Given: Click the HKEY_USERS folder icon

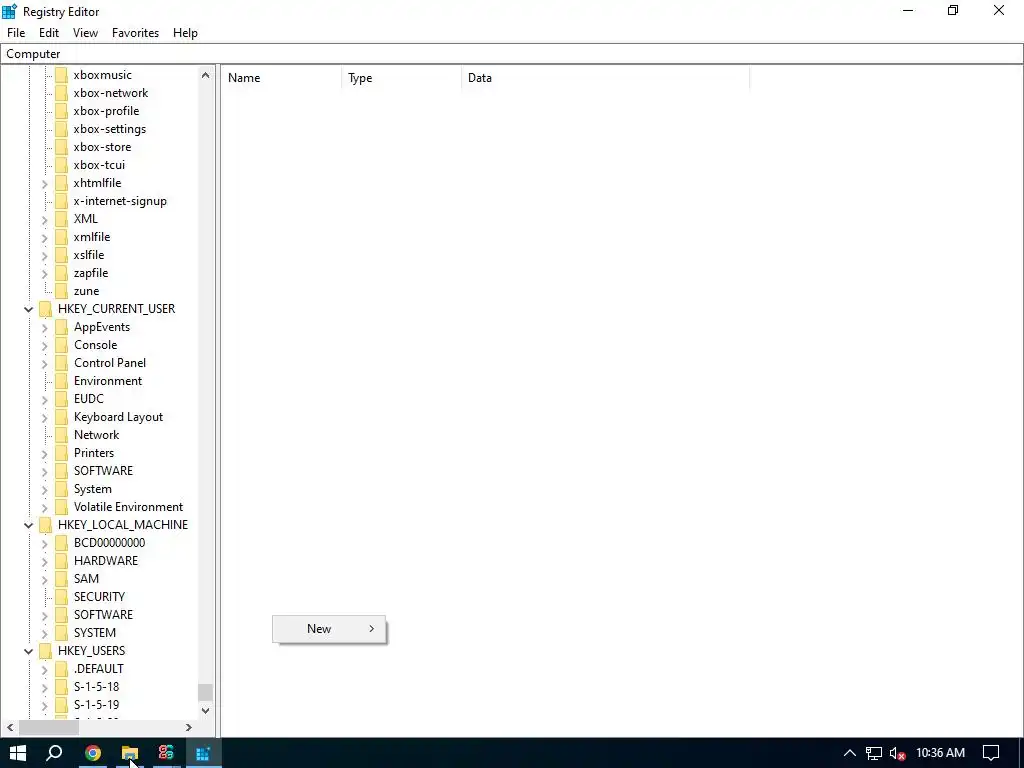Looking at the screenshot, I should click(x=45, y=651).
